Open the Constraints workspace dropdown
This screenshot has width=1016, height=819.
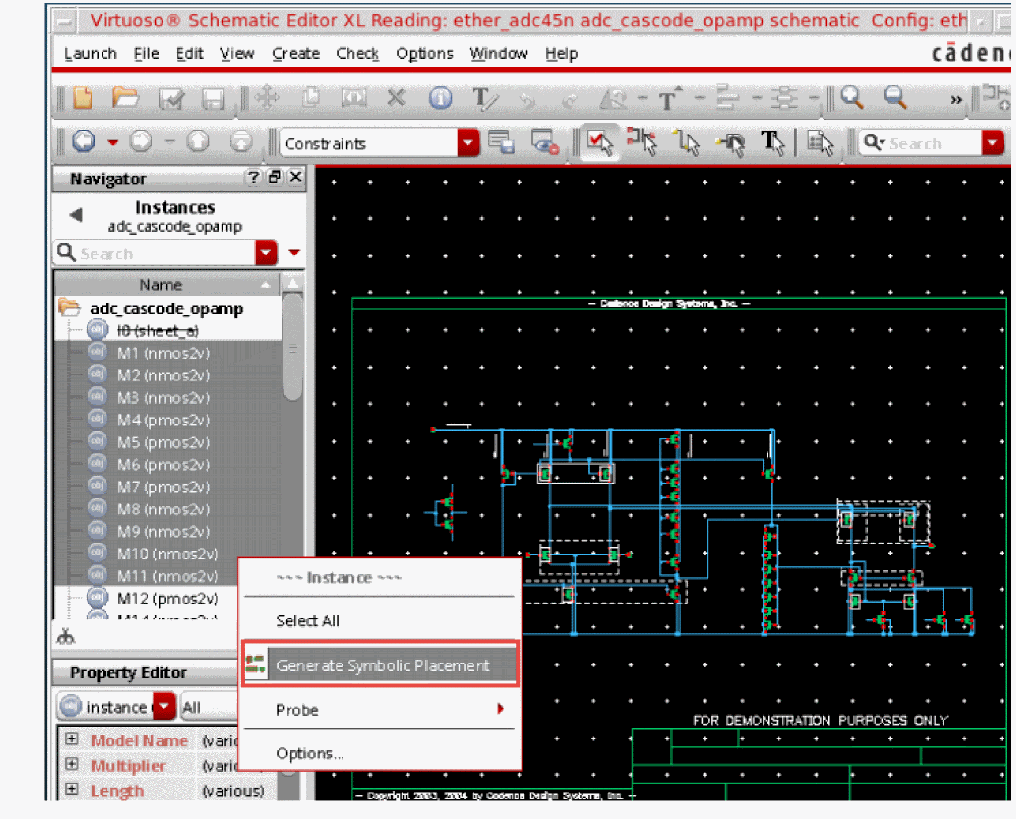(x=469, y=144)
